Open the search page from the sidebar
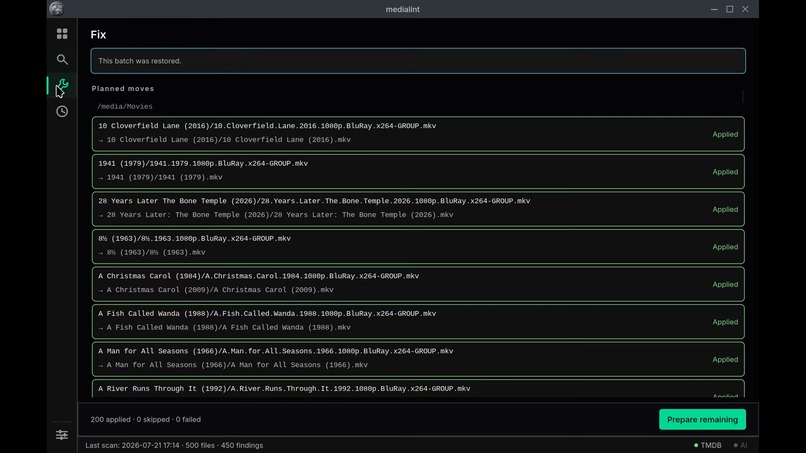The height and width of the screenshot is (453, 806). click(x=62, y=60)
